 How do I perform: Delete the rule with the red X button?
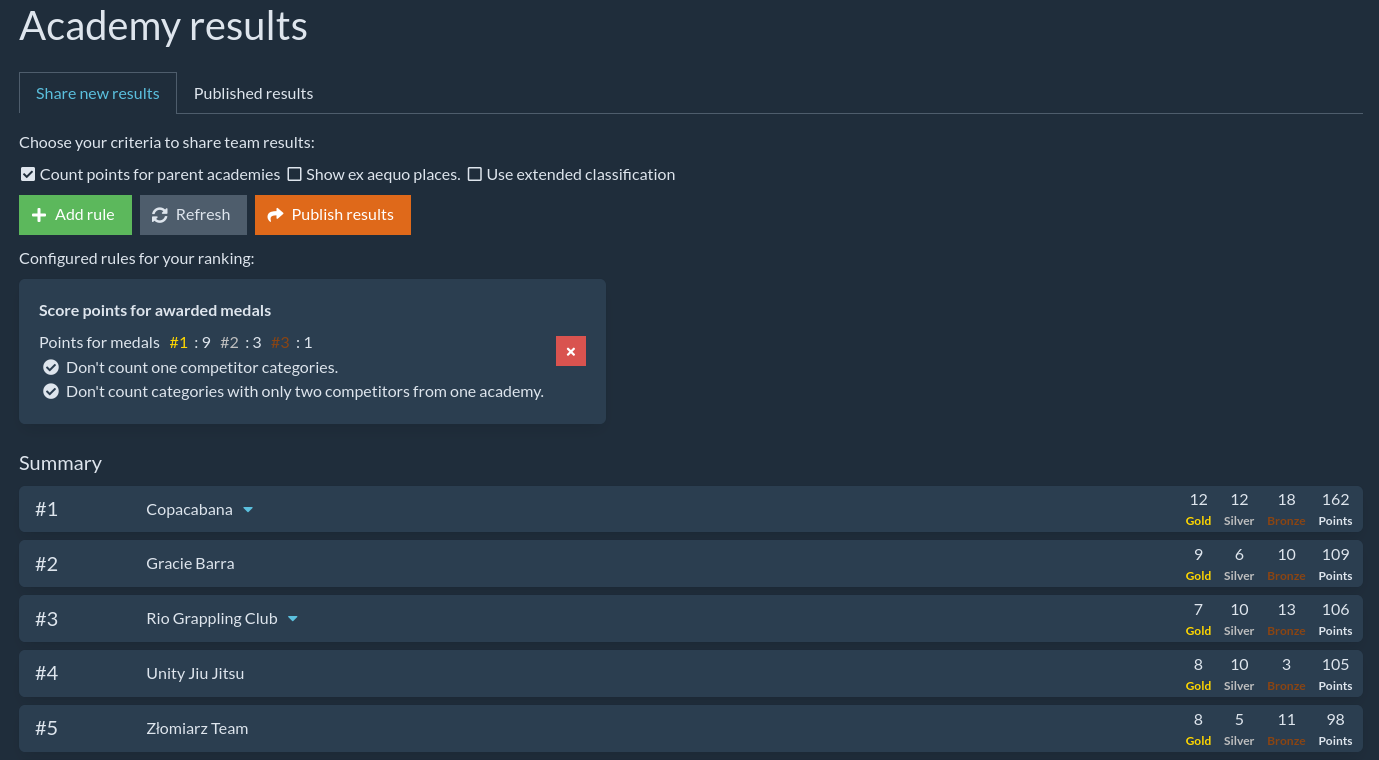pos(570,351)
